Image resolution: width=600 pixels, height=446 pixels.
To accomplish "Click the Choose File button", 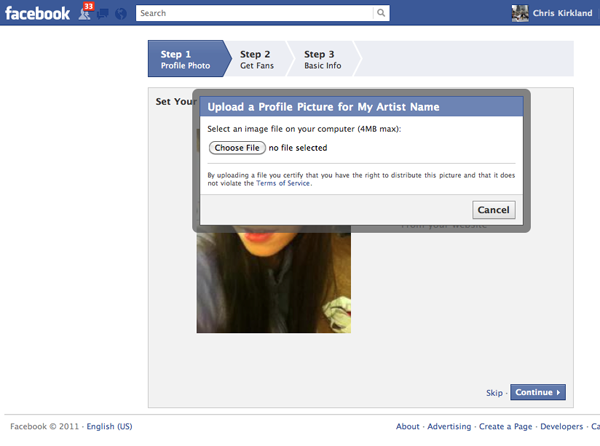I will click(237, 148).
